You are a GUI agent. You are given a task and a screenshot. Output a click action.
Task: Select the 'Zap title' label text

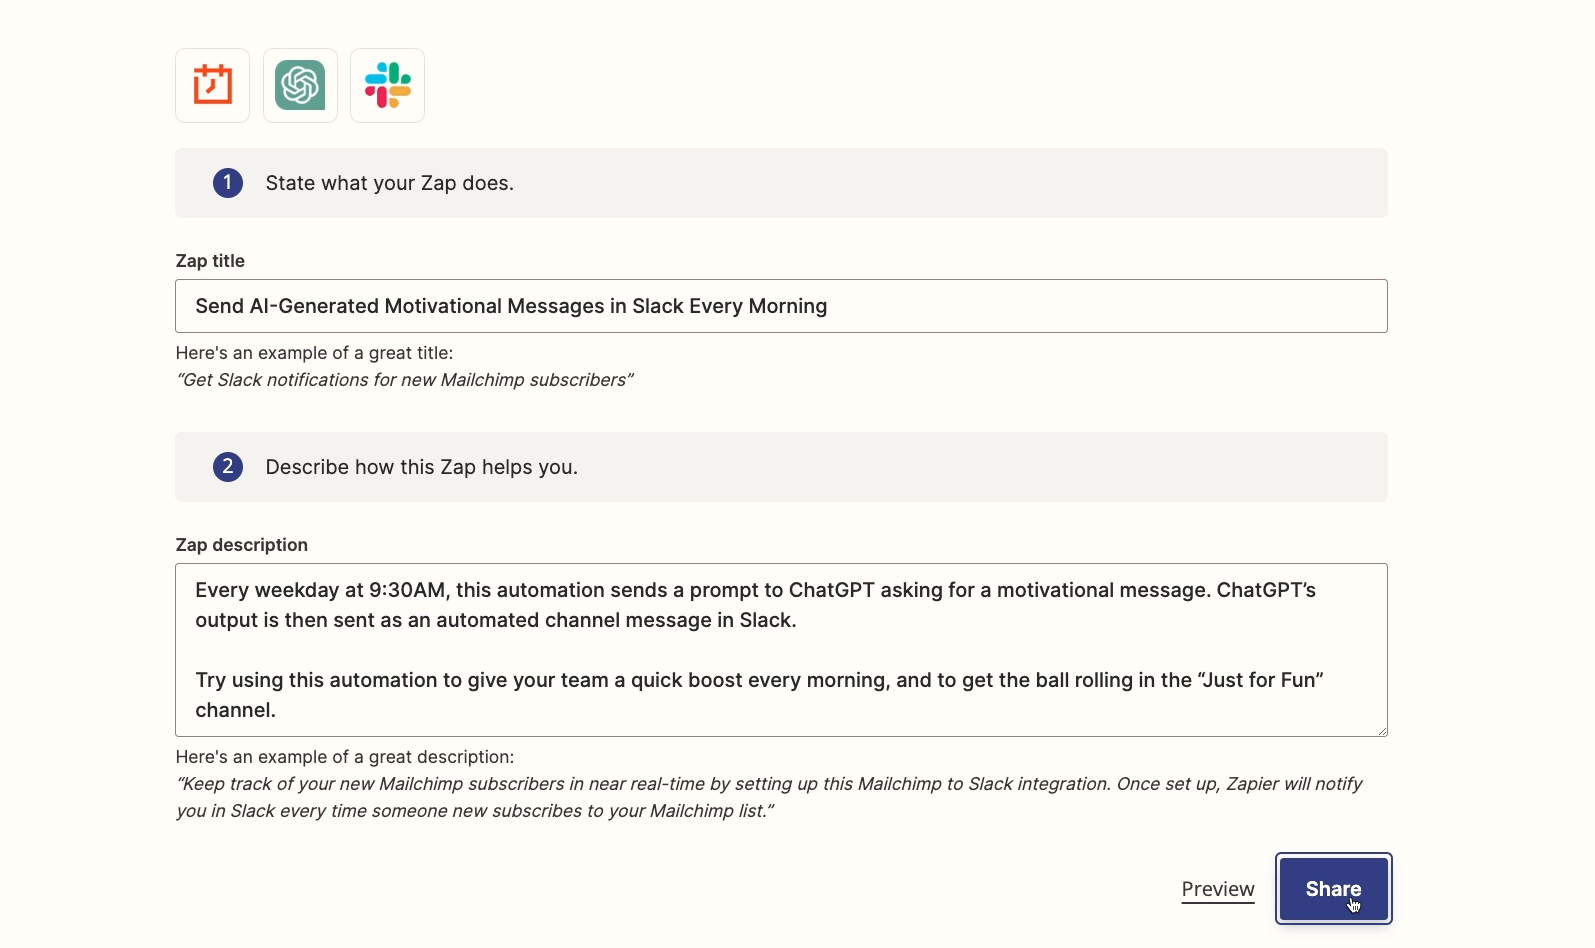tap(210, 261)
